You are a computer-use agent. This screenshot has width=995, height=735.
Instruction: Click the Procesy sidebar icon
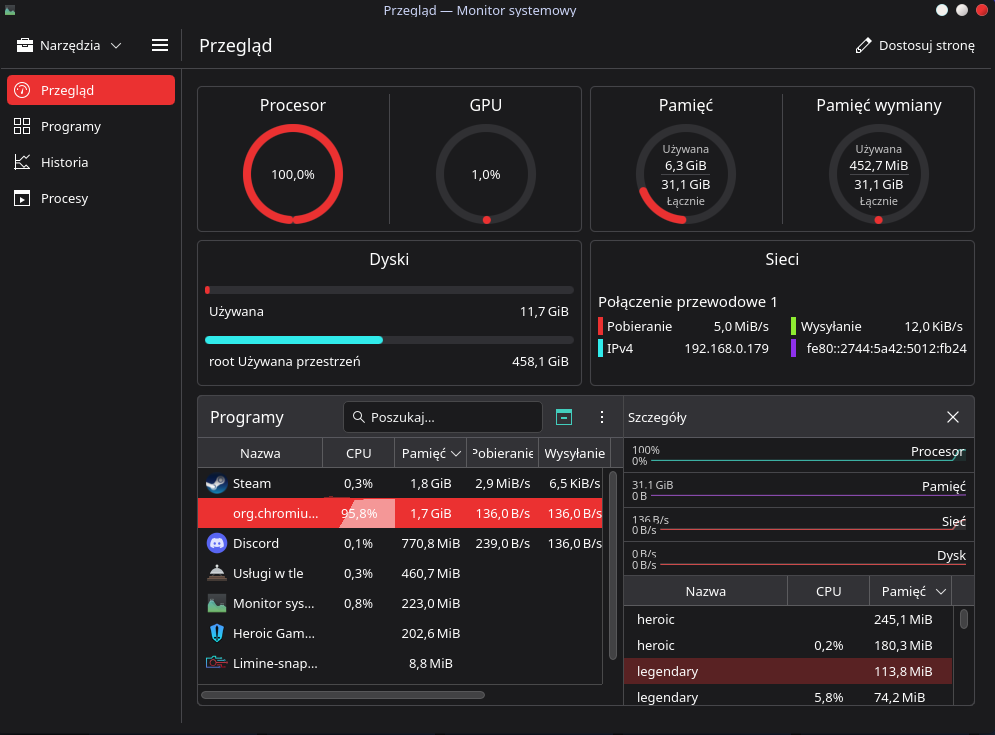pyautogui.click(x=22, y=199)
